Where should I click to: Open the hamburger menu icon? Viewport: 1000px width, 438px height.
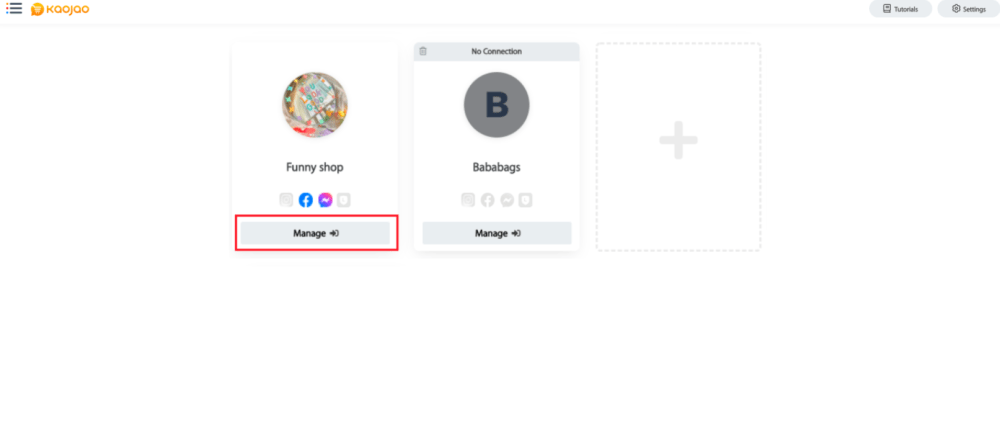click(x=14, y=9)
